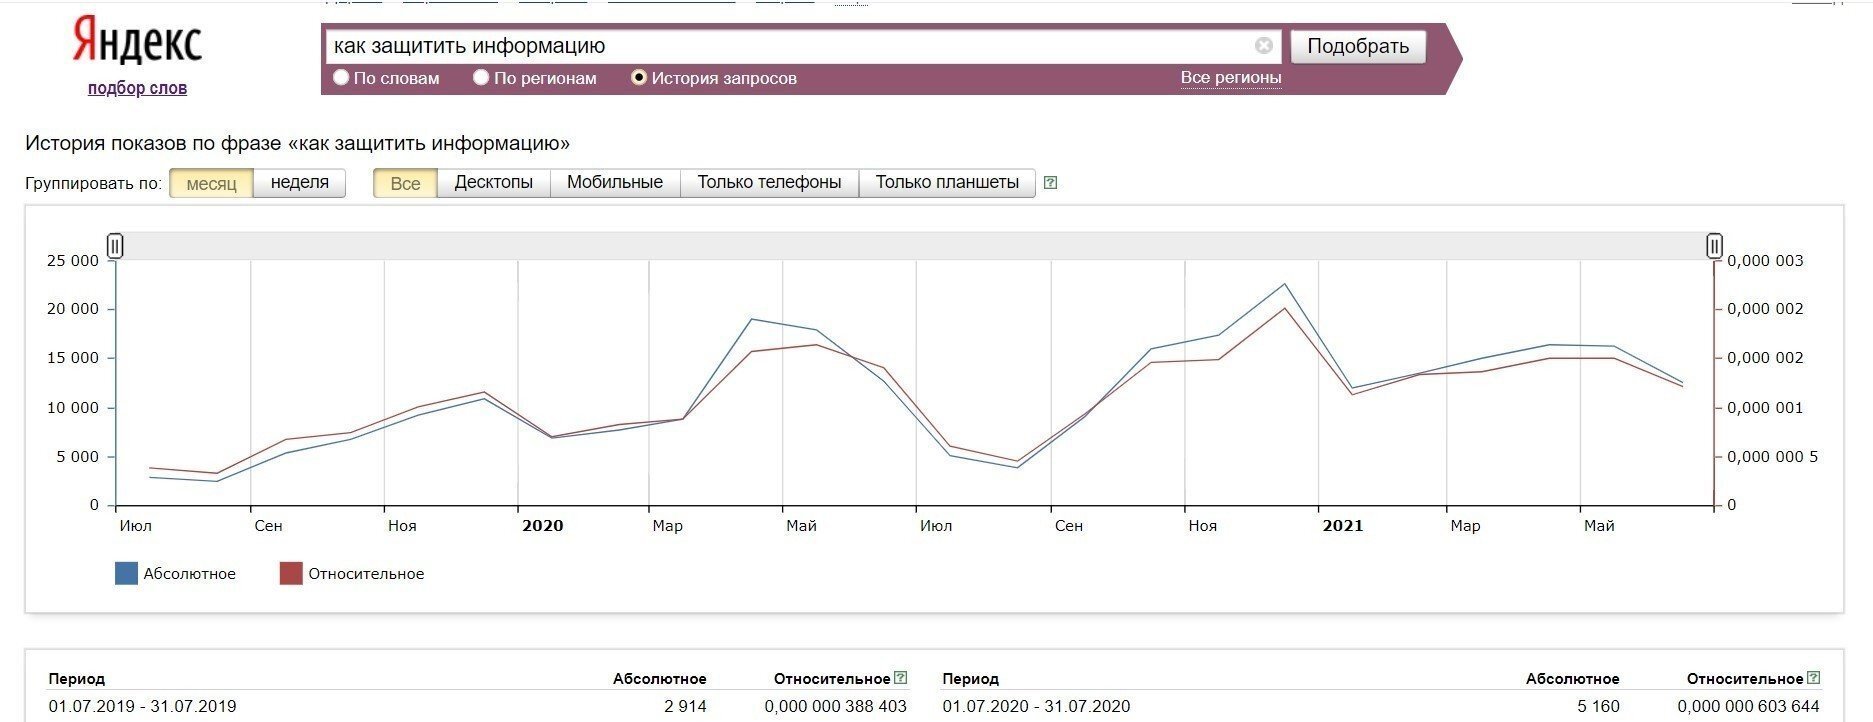This screenshot has width=1873, height=722.
Task: Show Только планшеты data
Action: [x=947, y=183]
